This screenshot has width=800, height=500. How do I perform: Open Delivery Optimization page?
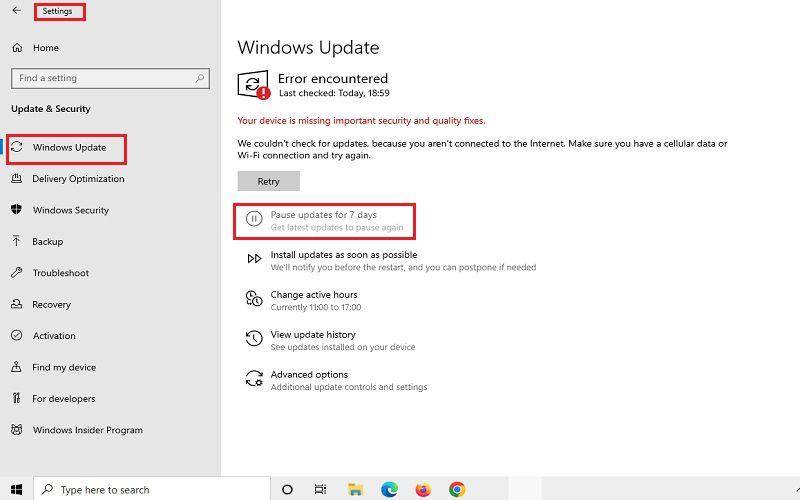point(78,179)
